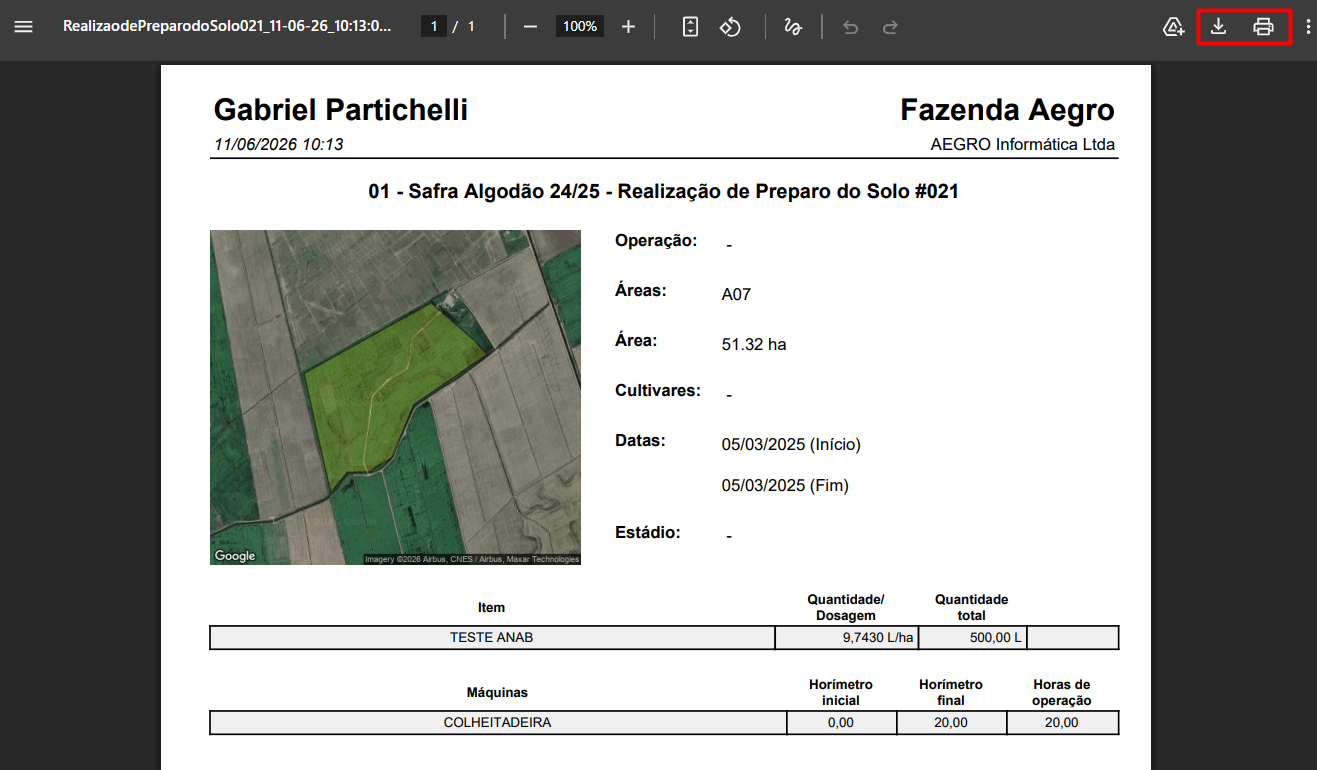This screenshot has width=1317, height=770.
Task: Select the COLHEITADEIRA machine row
Action: click(664, 723)
